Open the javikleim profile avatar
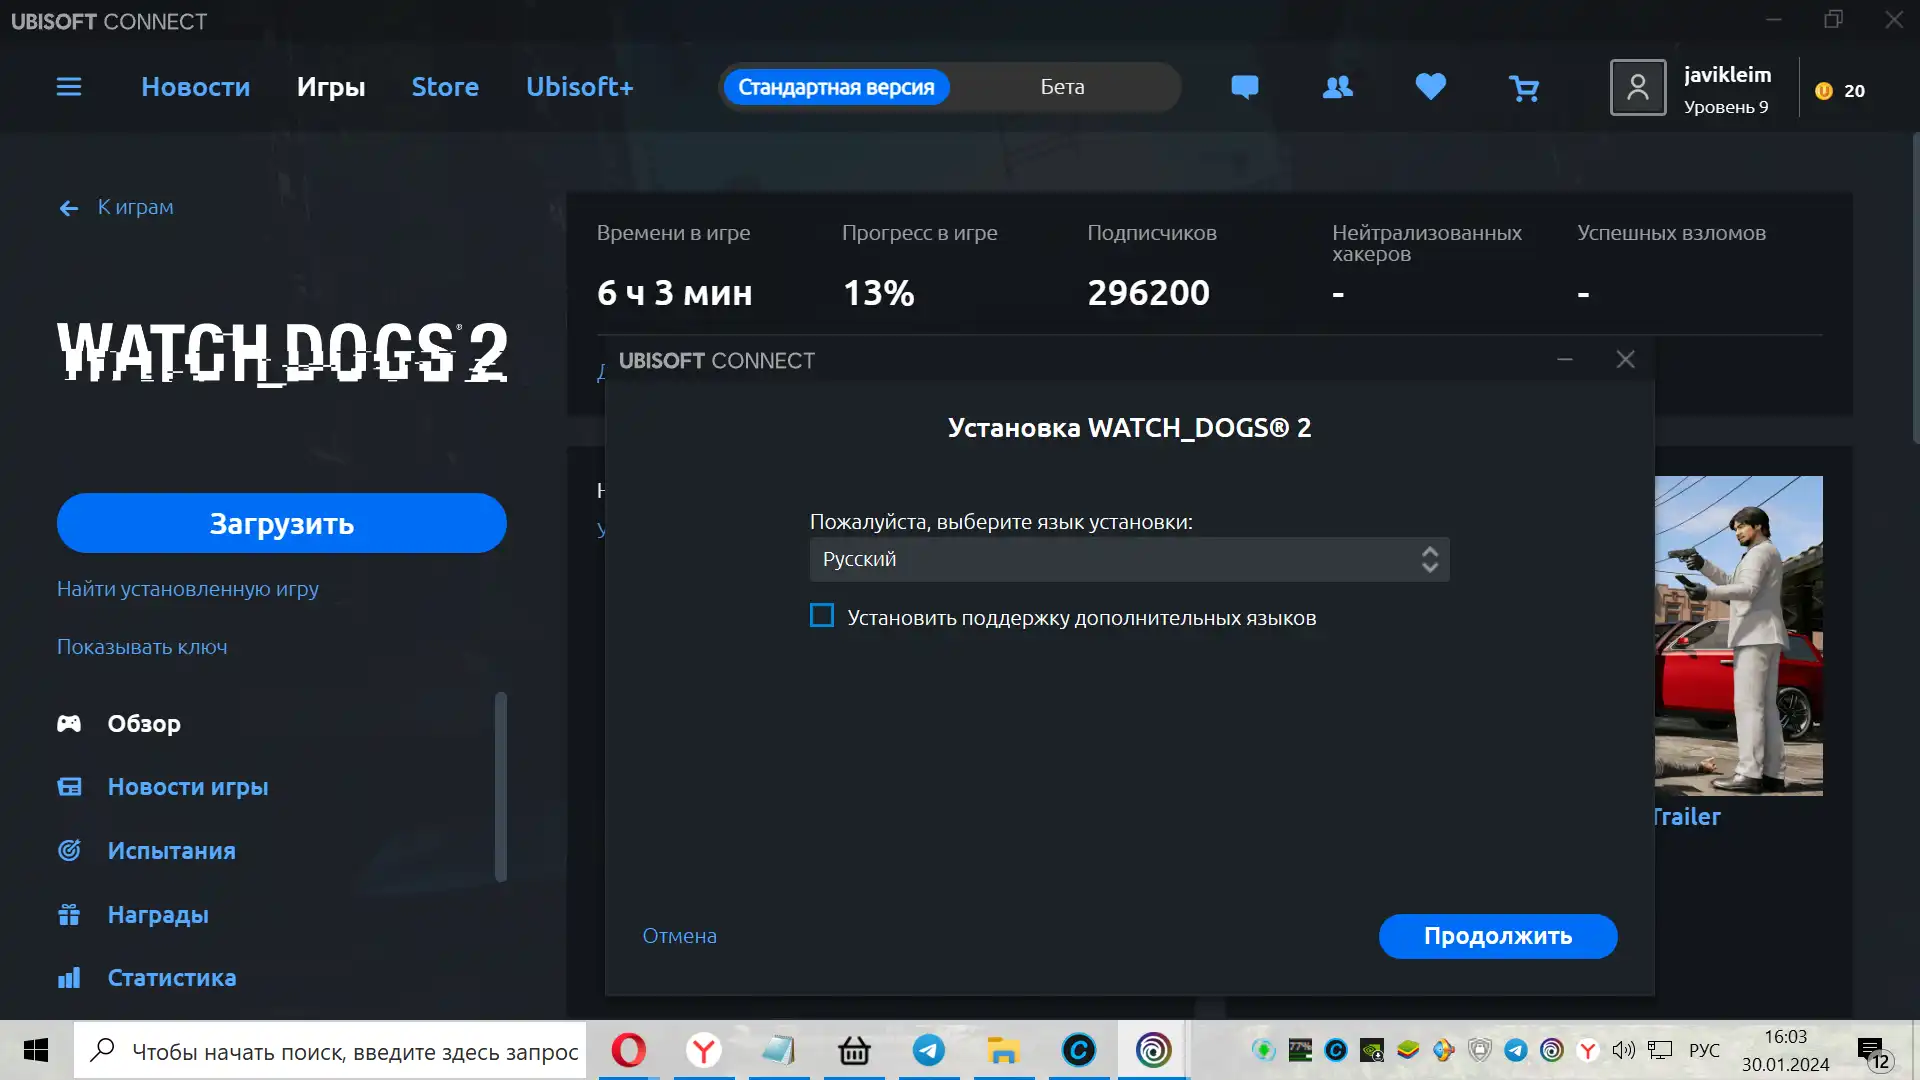 click(x=1637, y=88)
